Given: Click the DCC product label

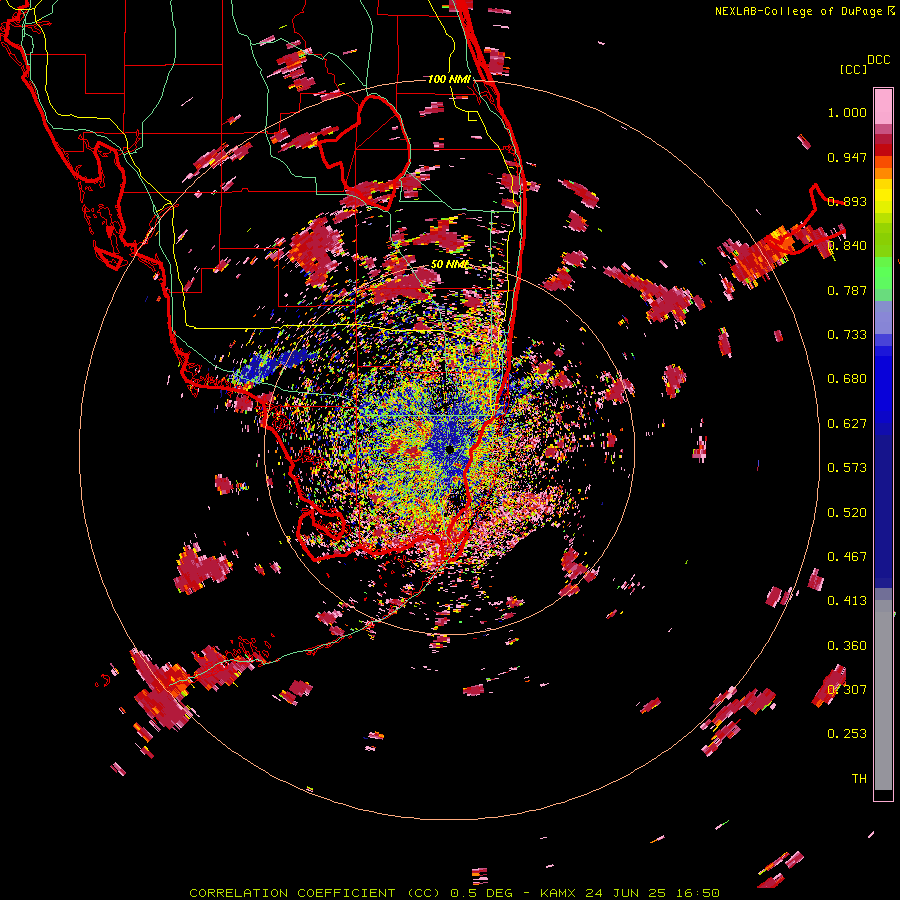Looking at the screenshot, I should [879, 60].
